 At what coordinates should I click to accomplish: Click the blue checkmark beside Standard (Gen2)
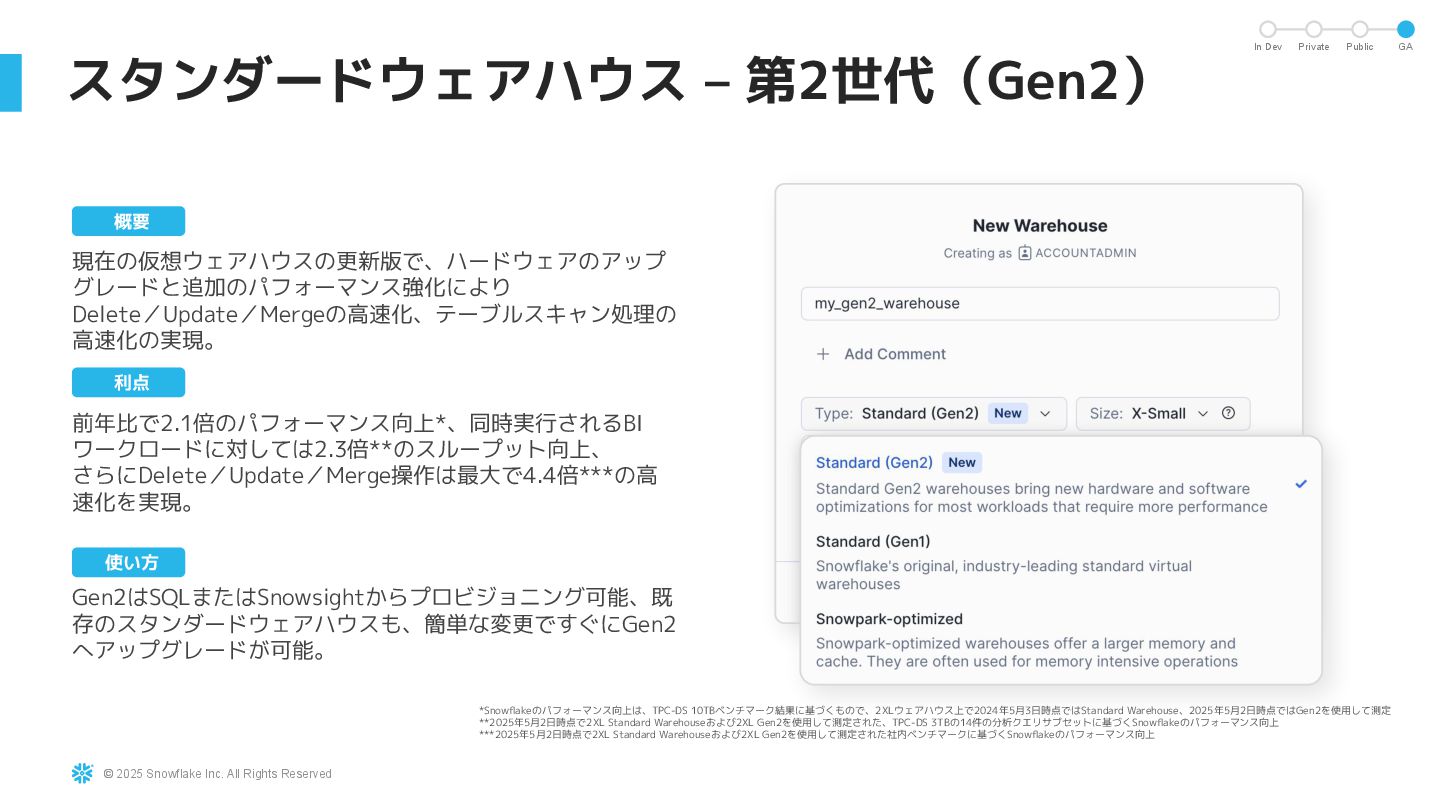point(1301,484)
